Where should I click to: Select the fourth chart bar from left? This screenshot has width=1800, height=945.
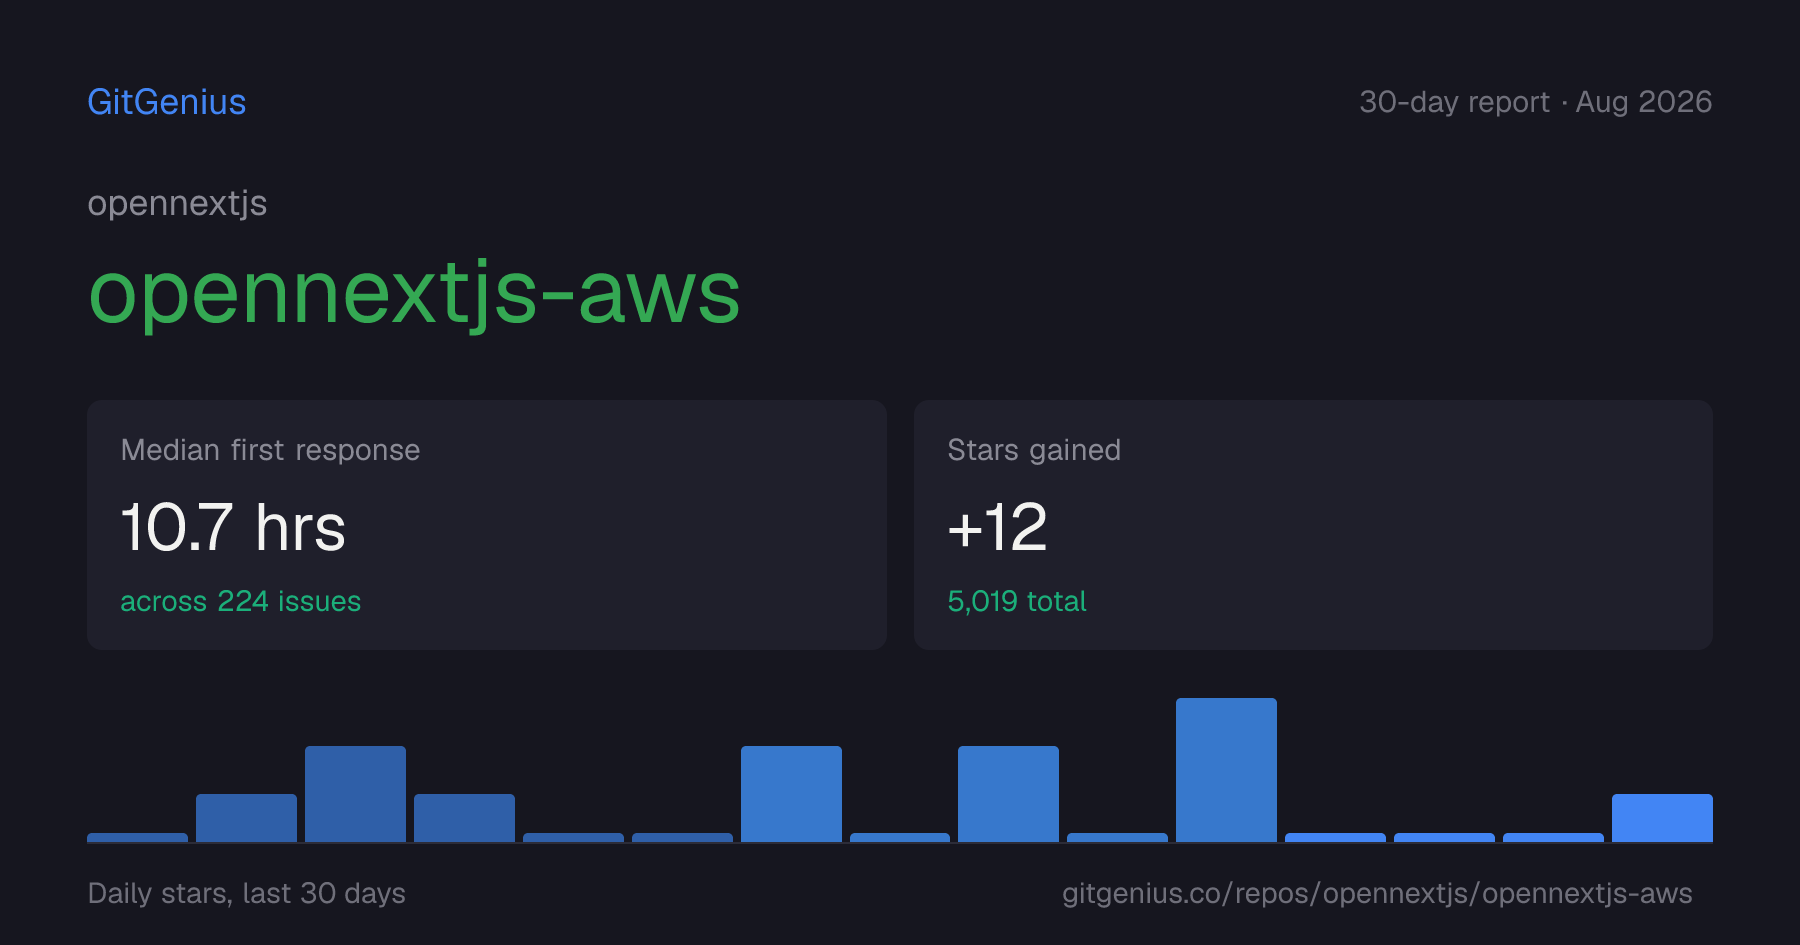(x=464, y=818)
